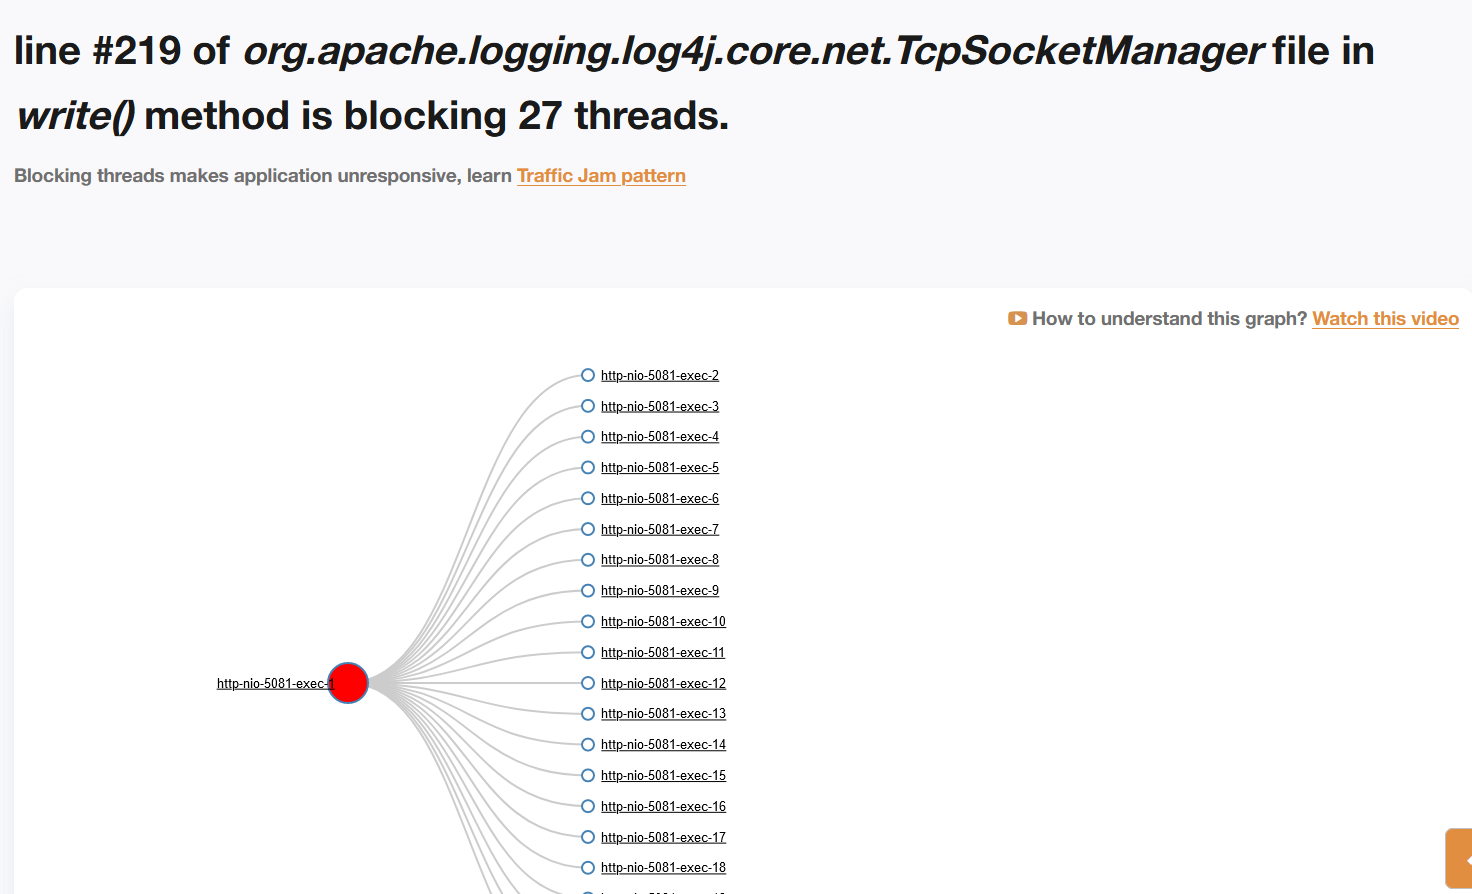This screenshot has height=894, width=1472.
Task: Click the circle node for exec-10 thread
Action: click(x=588, y=621)
